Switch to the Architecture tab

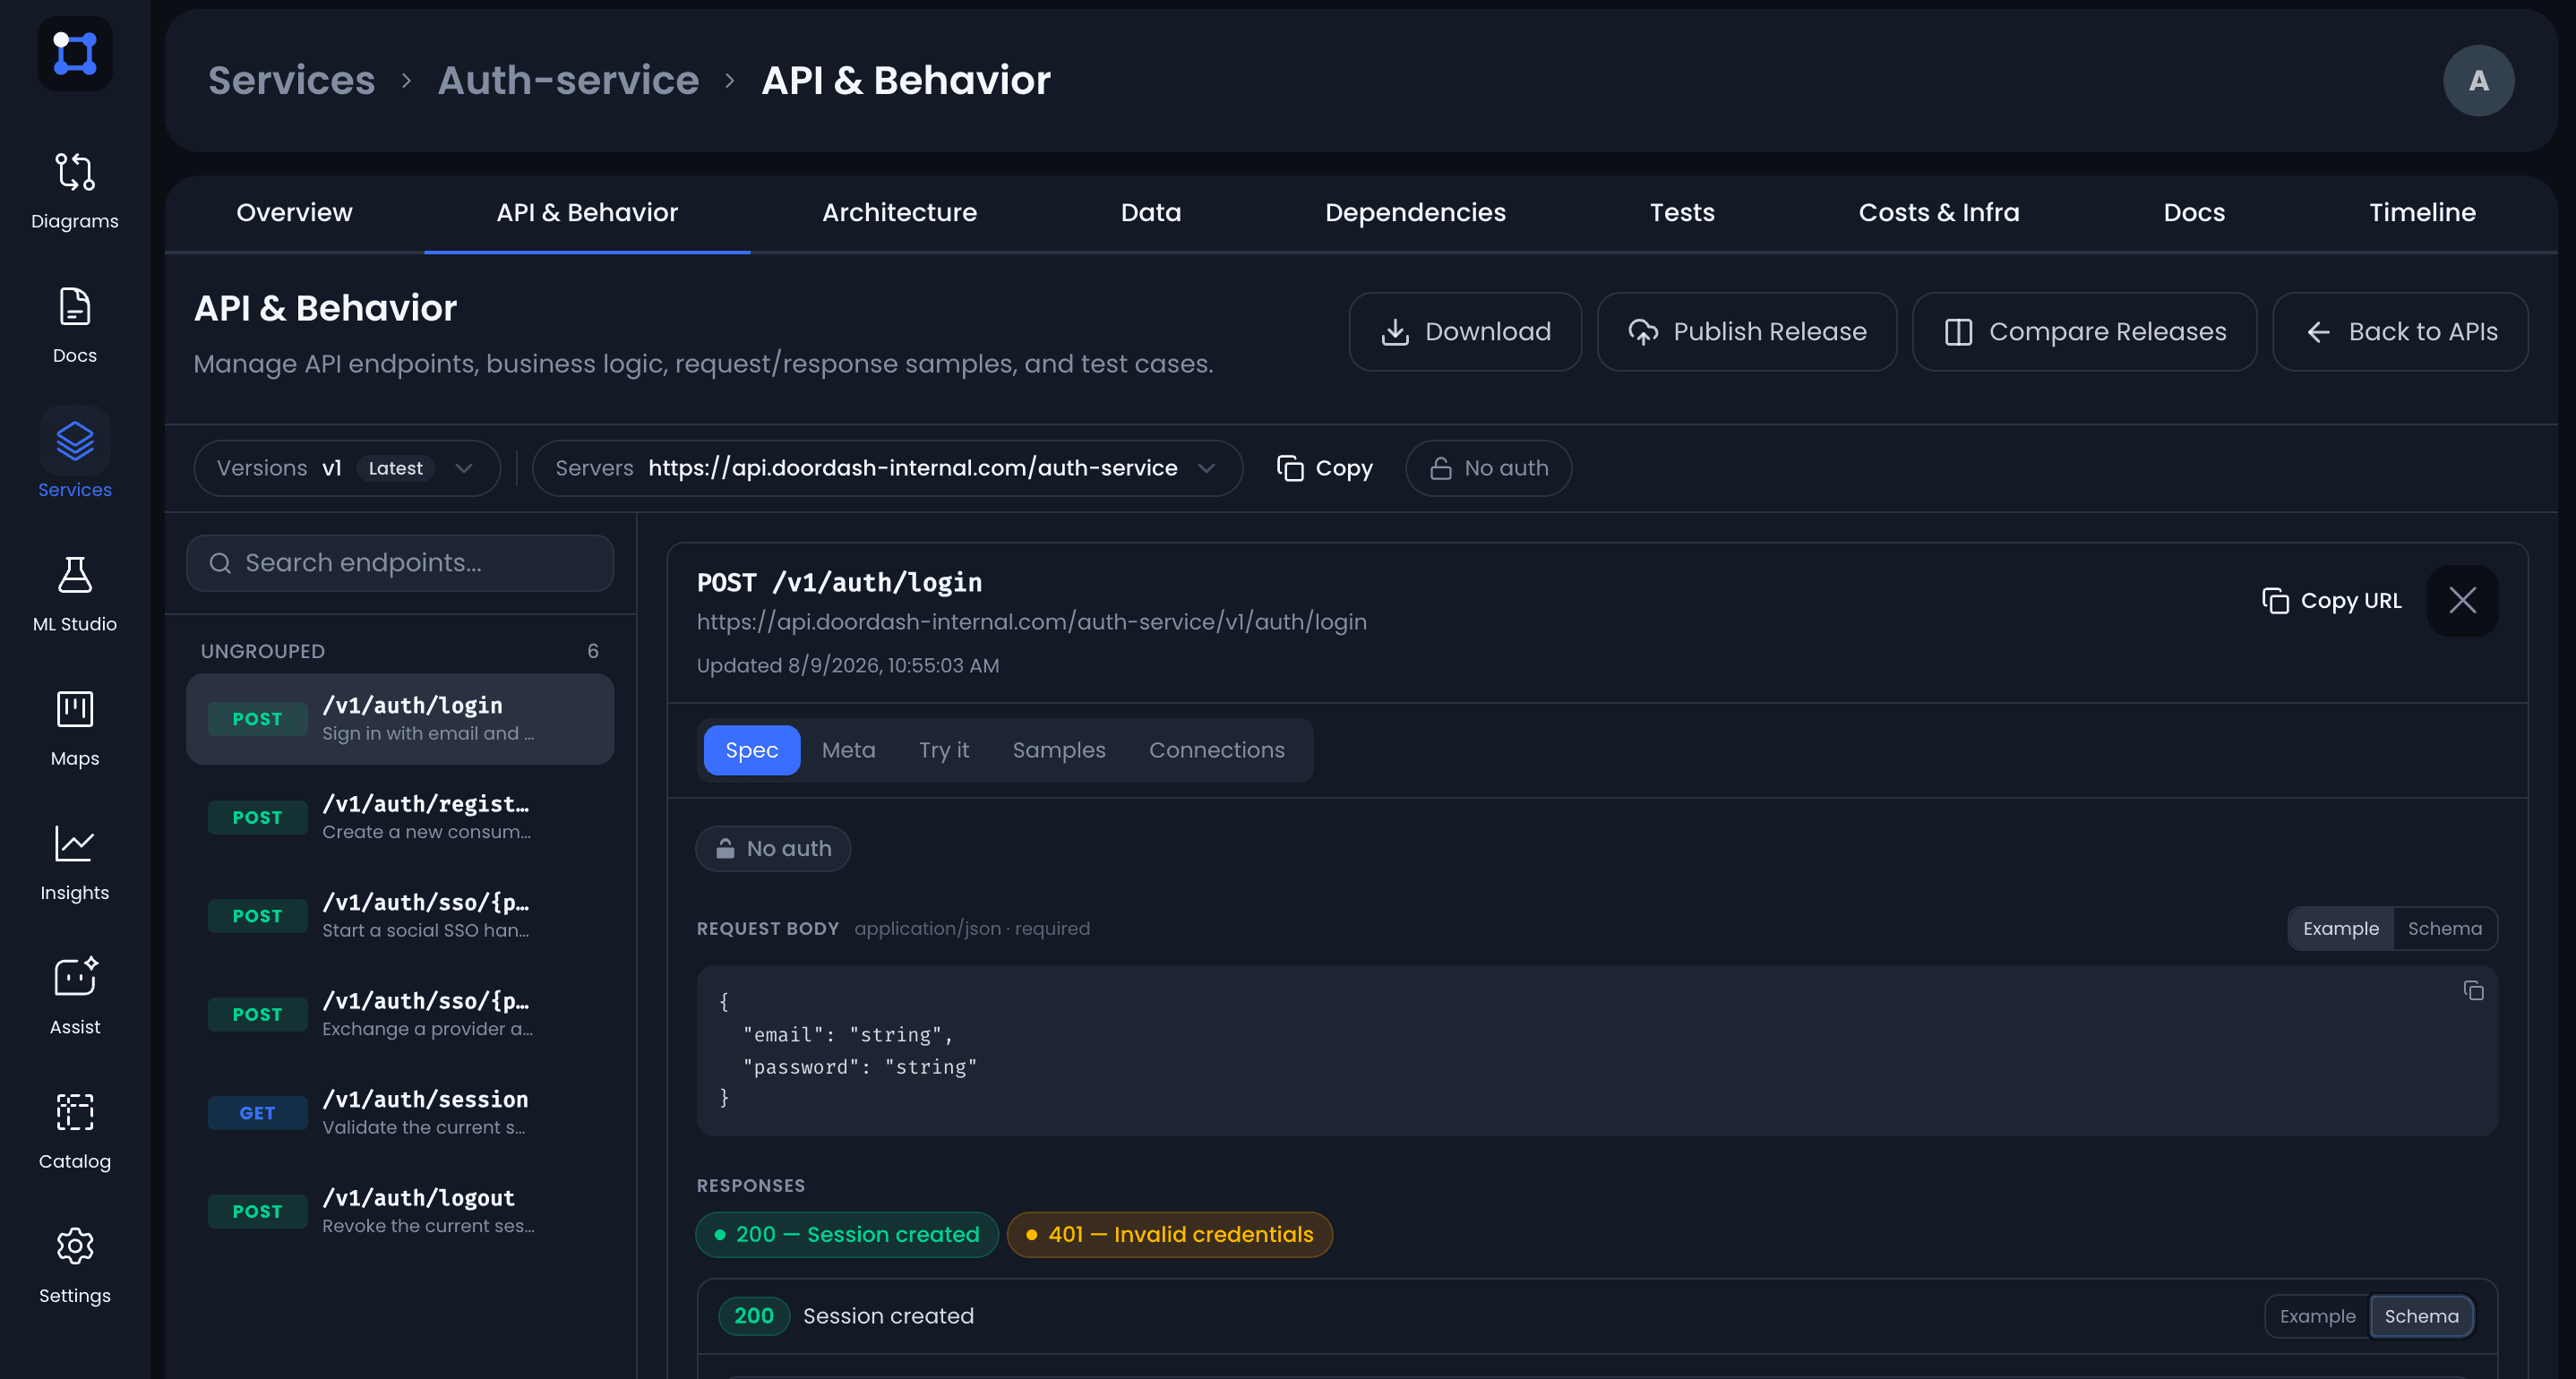[x=899, y=213]
